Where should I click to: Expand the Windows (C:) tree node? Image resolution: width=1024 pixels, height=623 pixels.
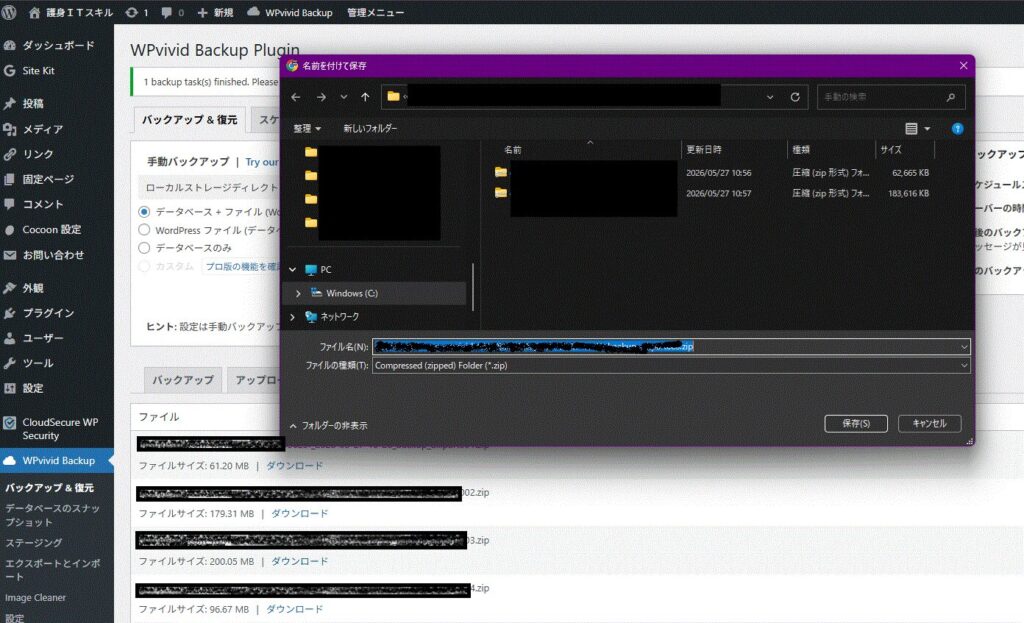[x=298, y=293]
